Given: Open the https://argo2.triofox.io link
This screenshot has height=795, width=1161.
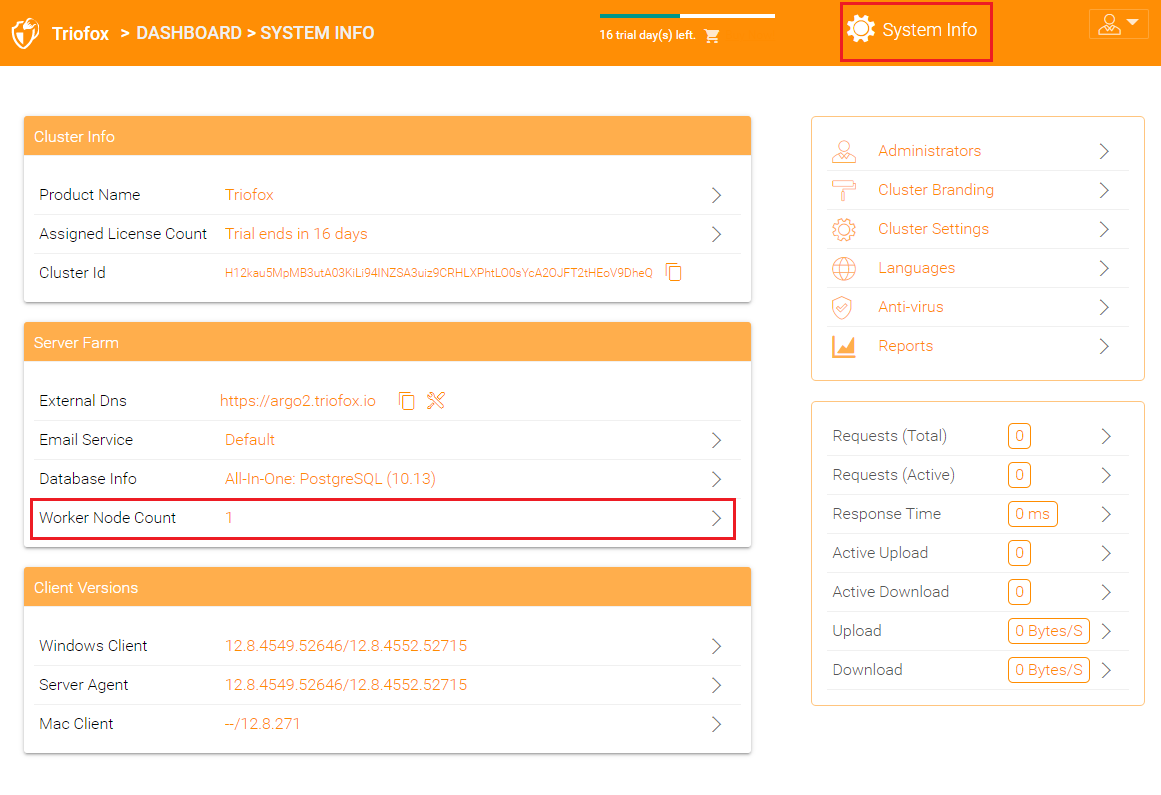Looking at the screenshot, I should 298,400.
